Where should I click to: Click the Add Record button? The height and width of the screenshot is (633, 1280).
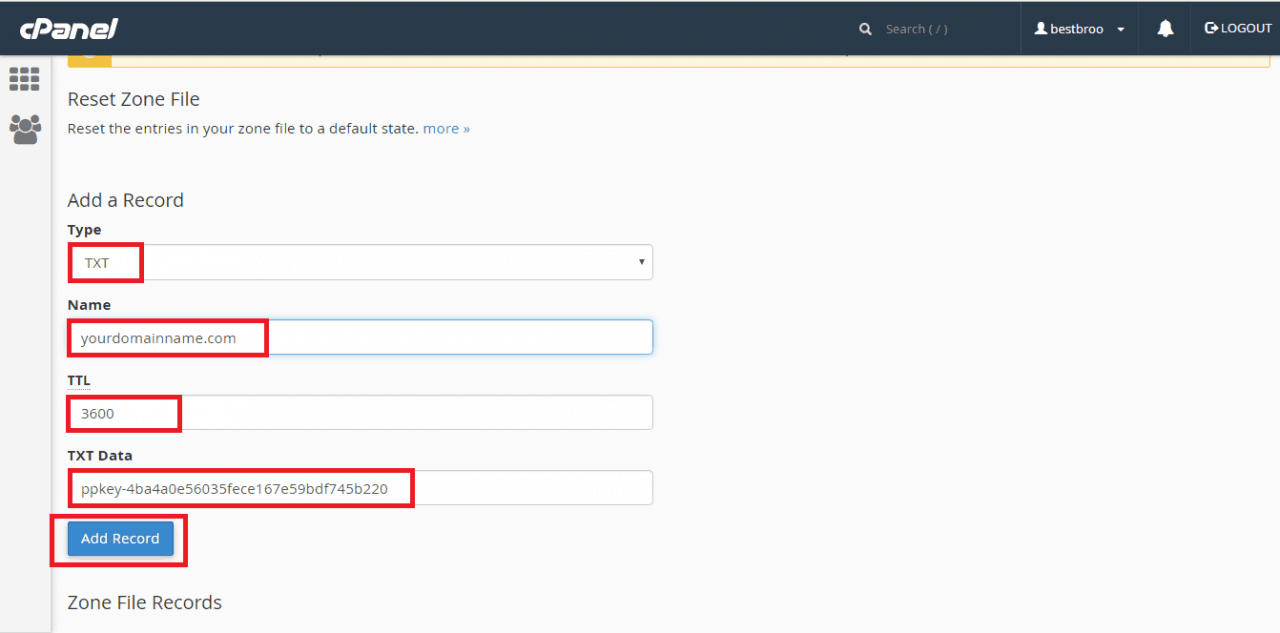pos(120,538)
